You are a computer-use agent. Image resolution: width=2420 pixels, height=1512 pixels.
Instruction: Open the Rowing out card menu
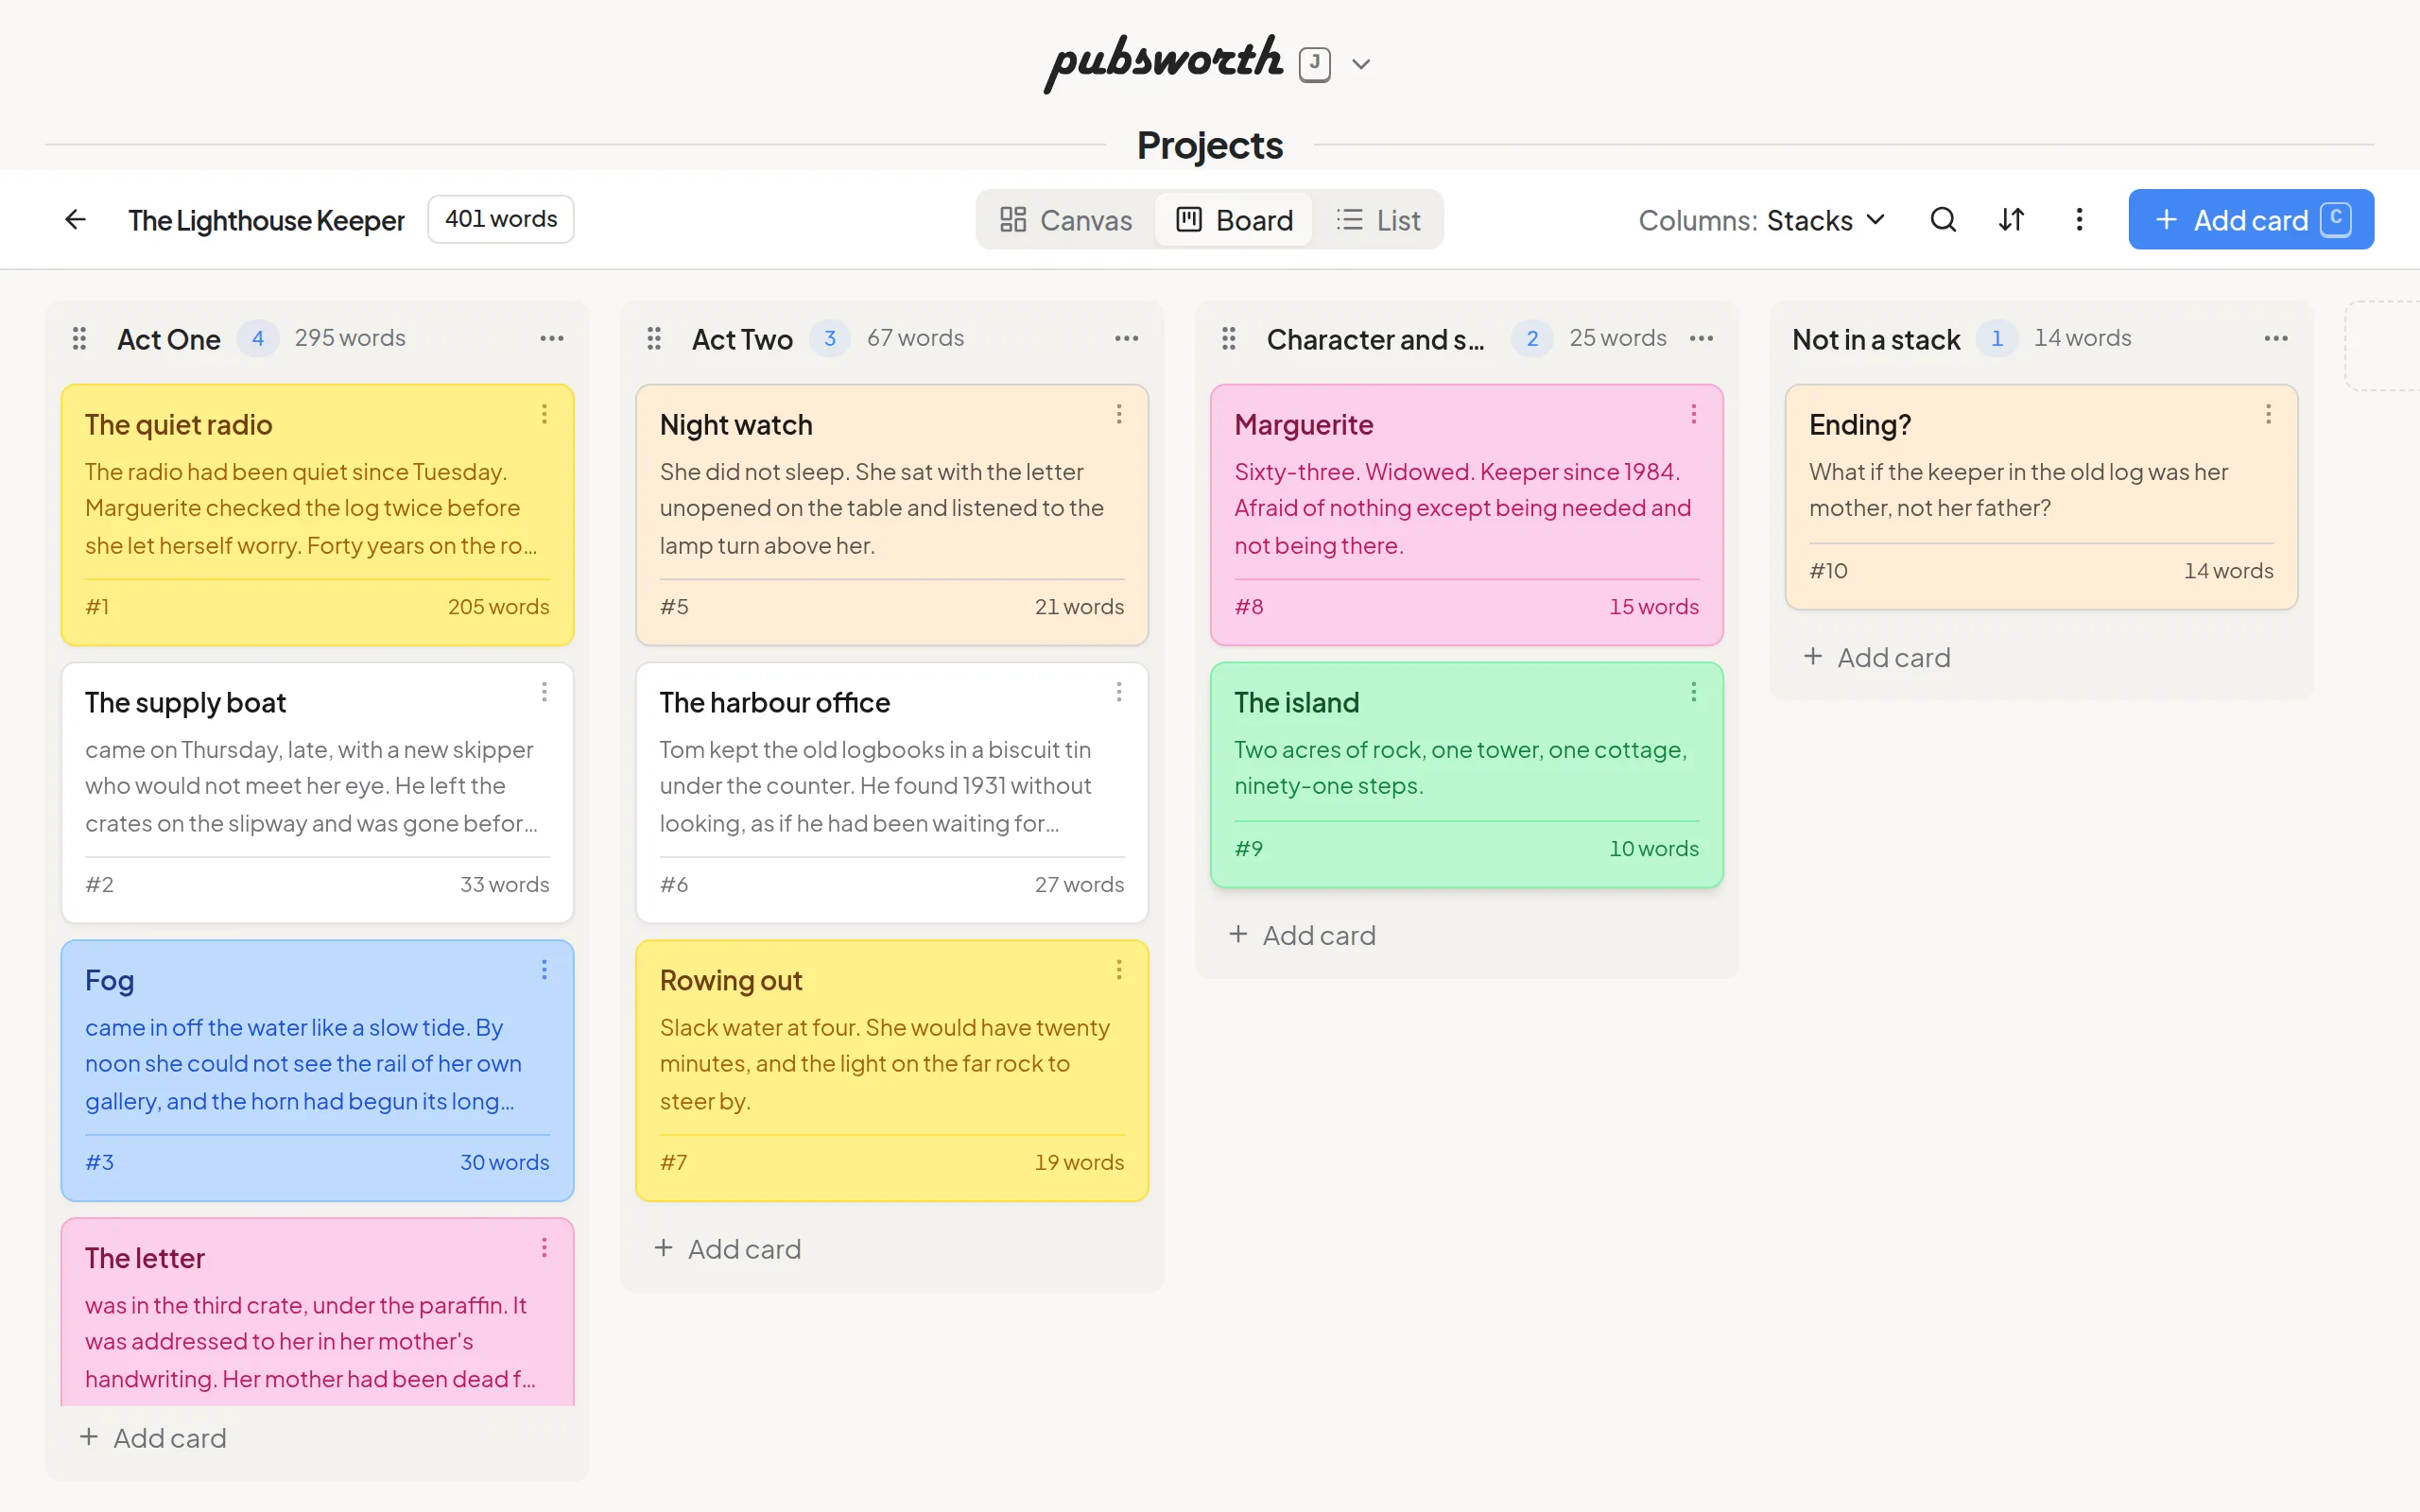[x=1119, y=970]
